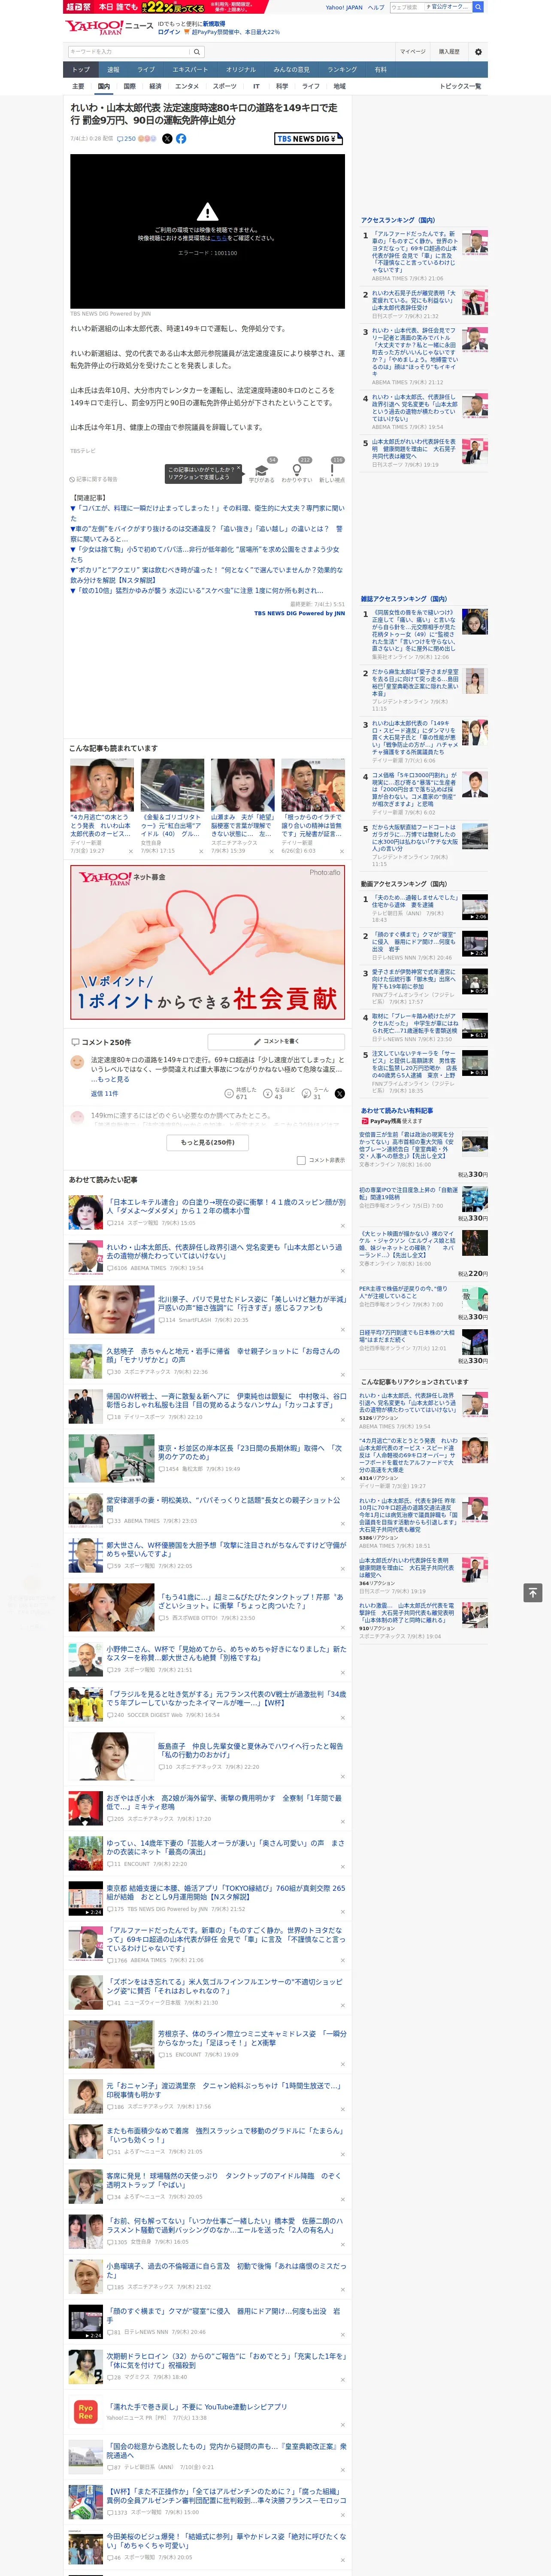Open settings via the gear icon
Screen dimensions: 551x2576
pos(478,52)
